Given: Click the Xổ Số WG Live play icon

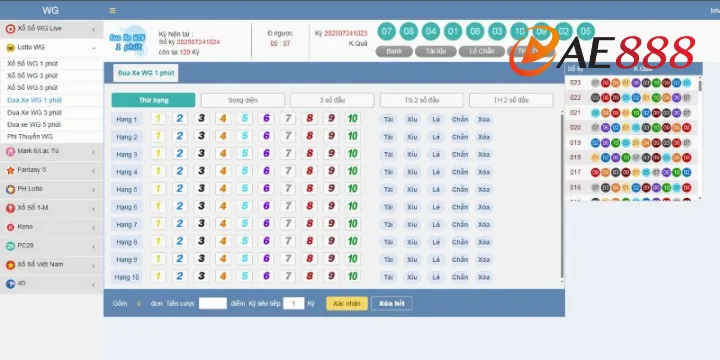Looking at the screenshot, I should pyautogui.click(x=10, y=29).
